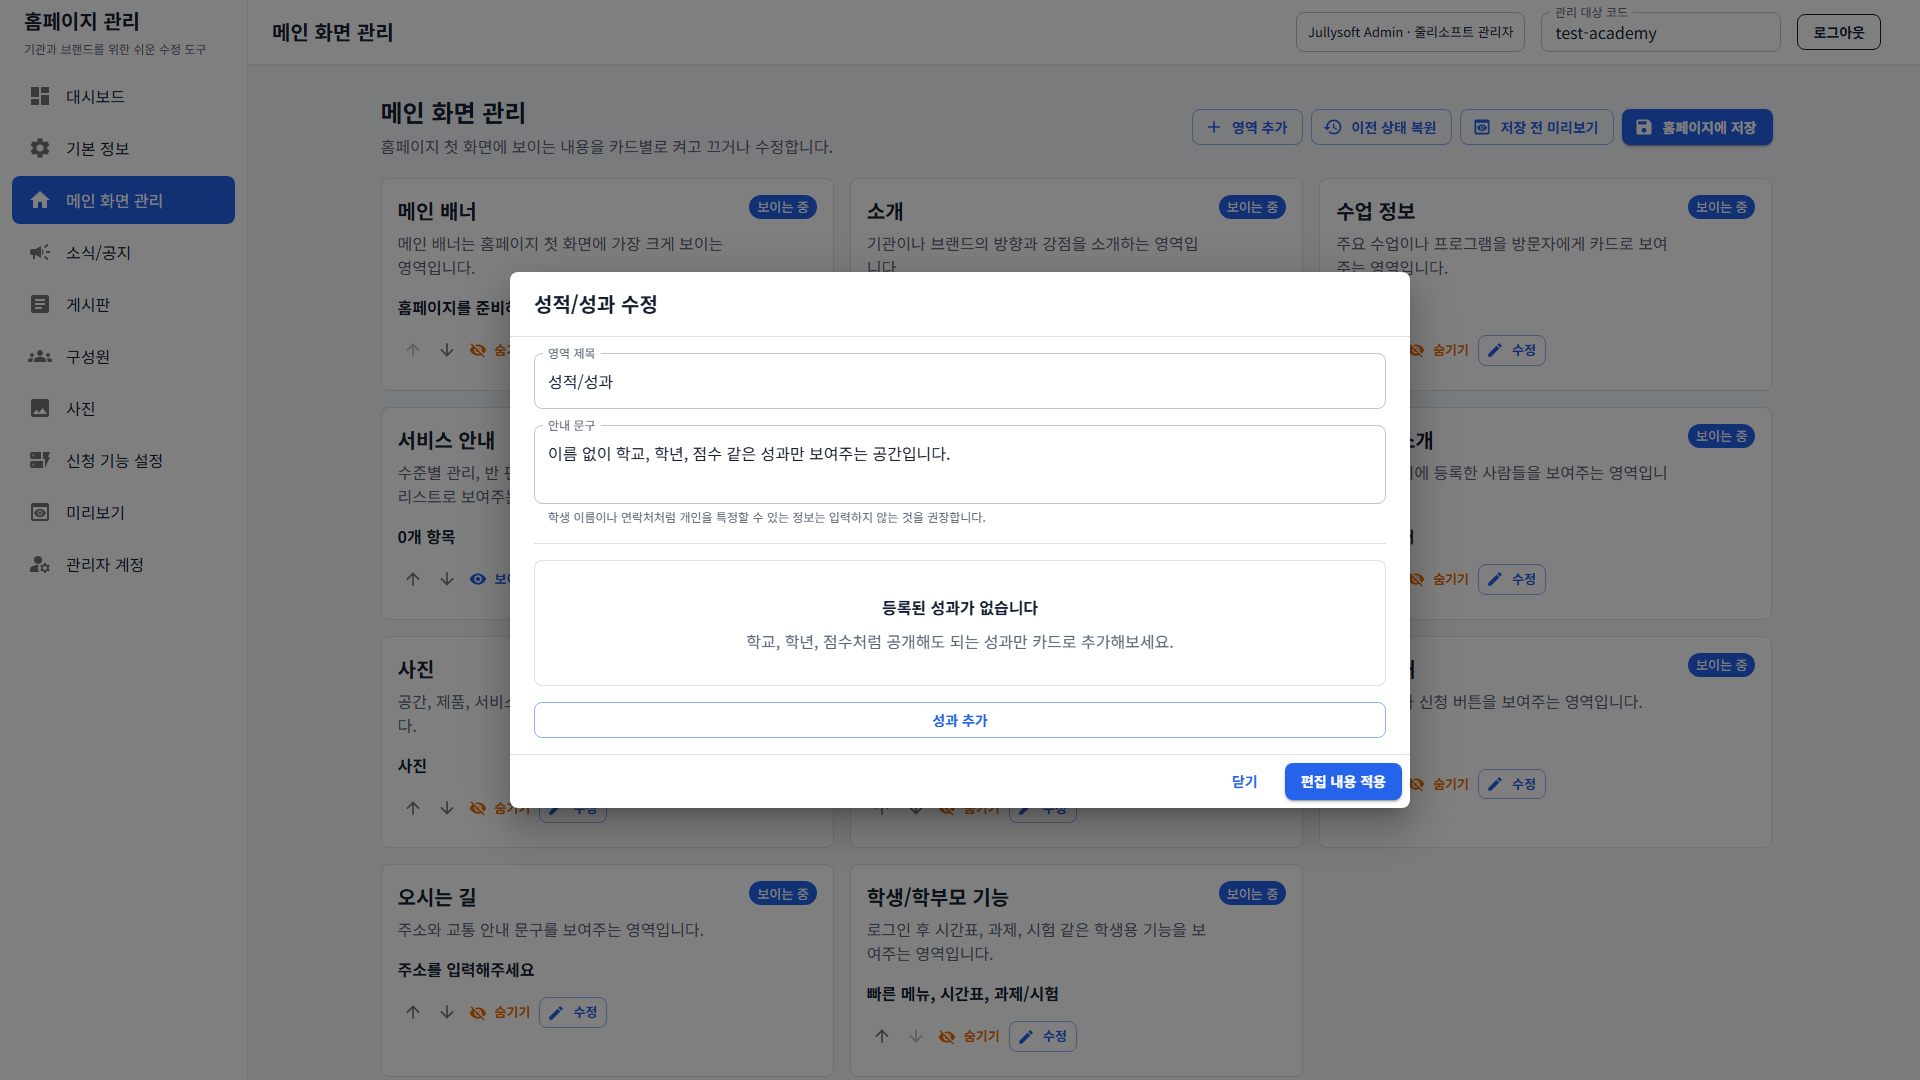Open the 게시판 menu item
1920x1080 pixels.
tap(123, 304)
